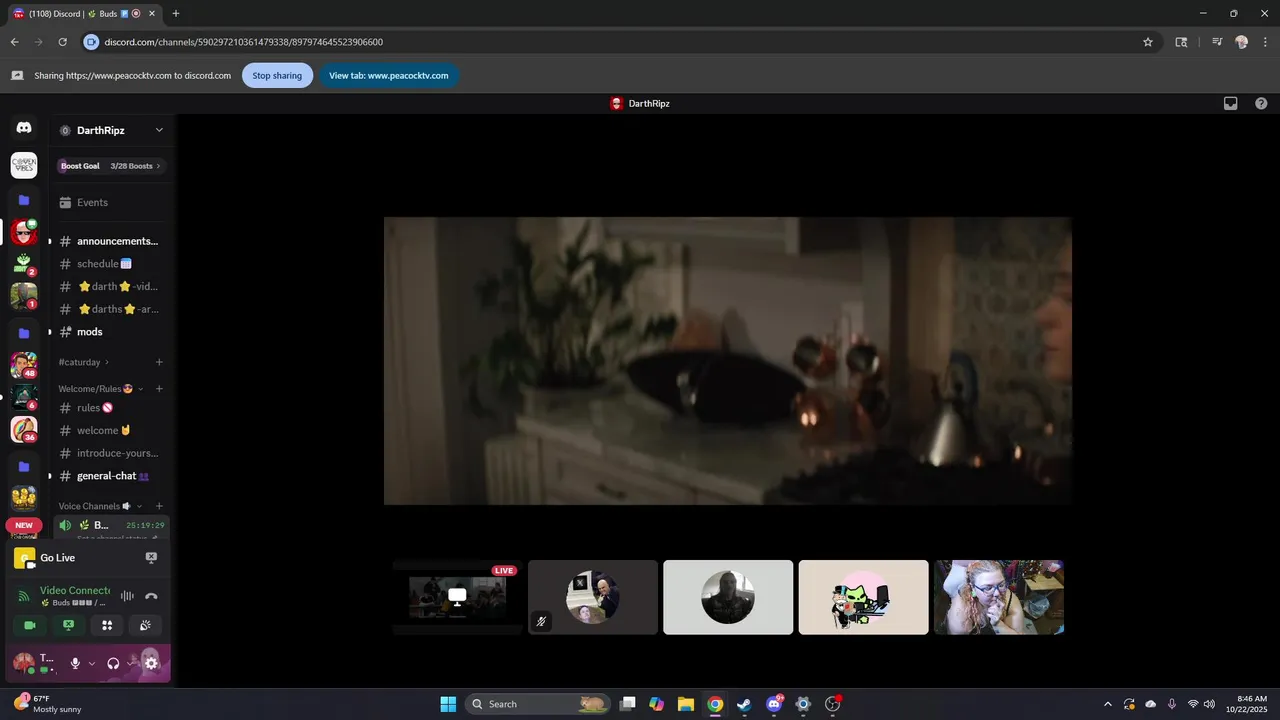Screen dimensions: 1280x720
Task: Open the soundboard button
Action: point(145,625)
